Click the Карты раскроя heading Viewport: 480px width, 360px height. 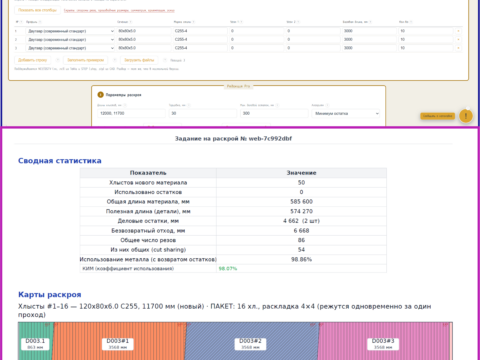point(50,295)
